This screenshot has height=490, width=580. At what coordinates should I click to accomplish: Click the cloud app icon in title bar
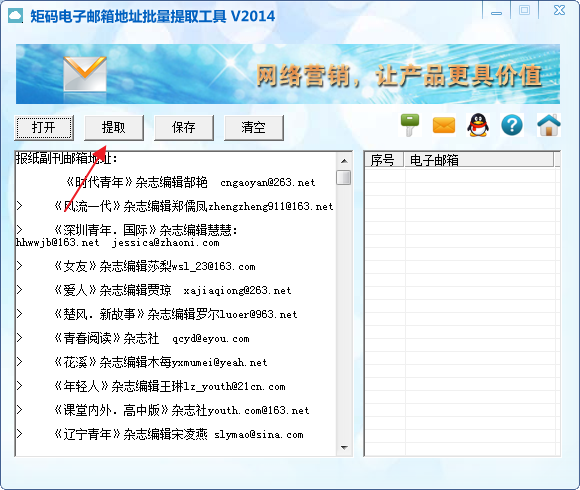tap(16, 16)
